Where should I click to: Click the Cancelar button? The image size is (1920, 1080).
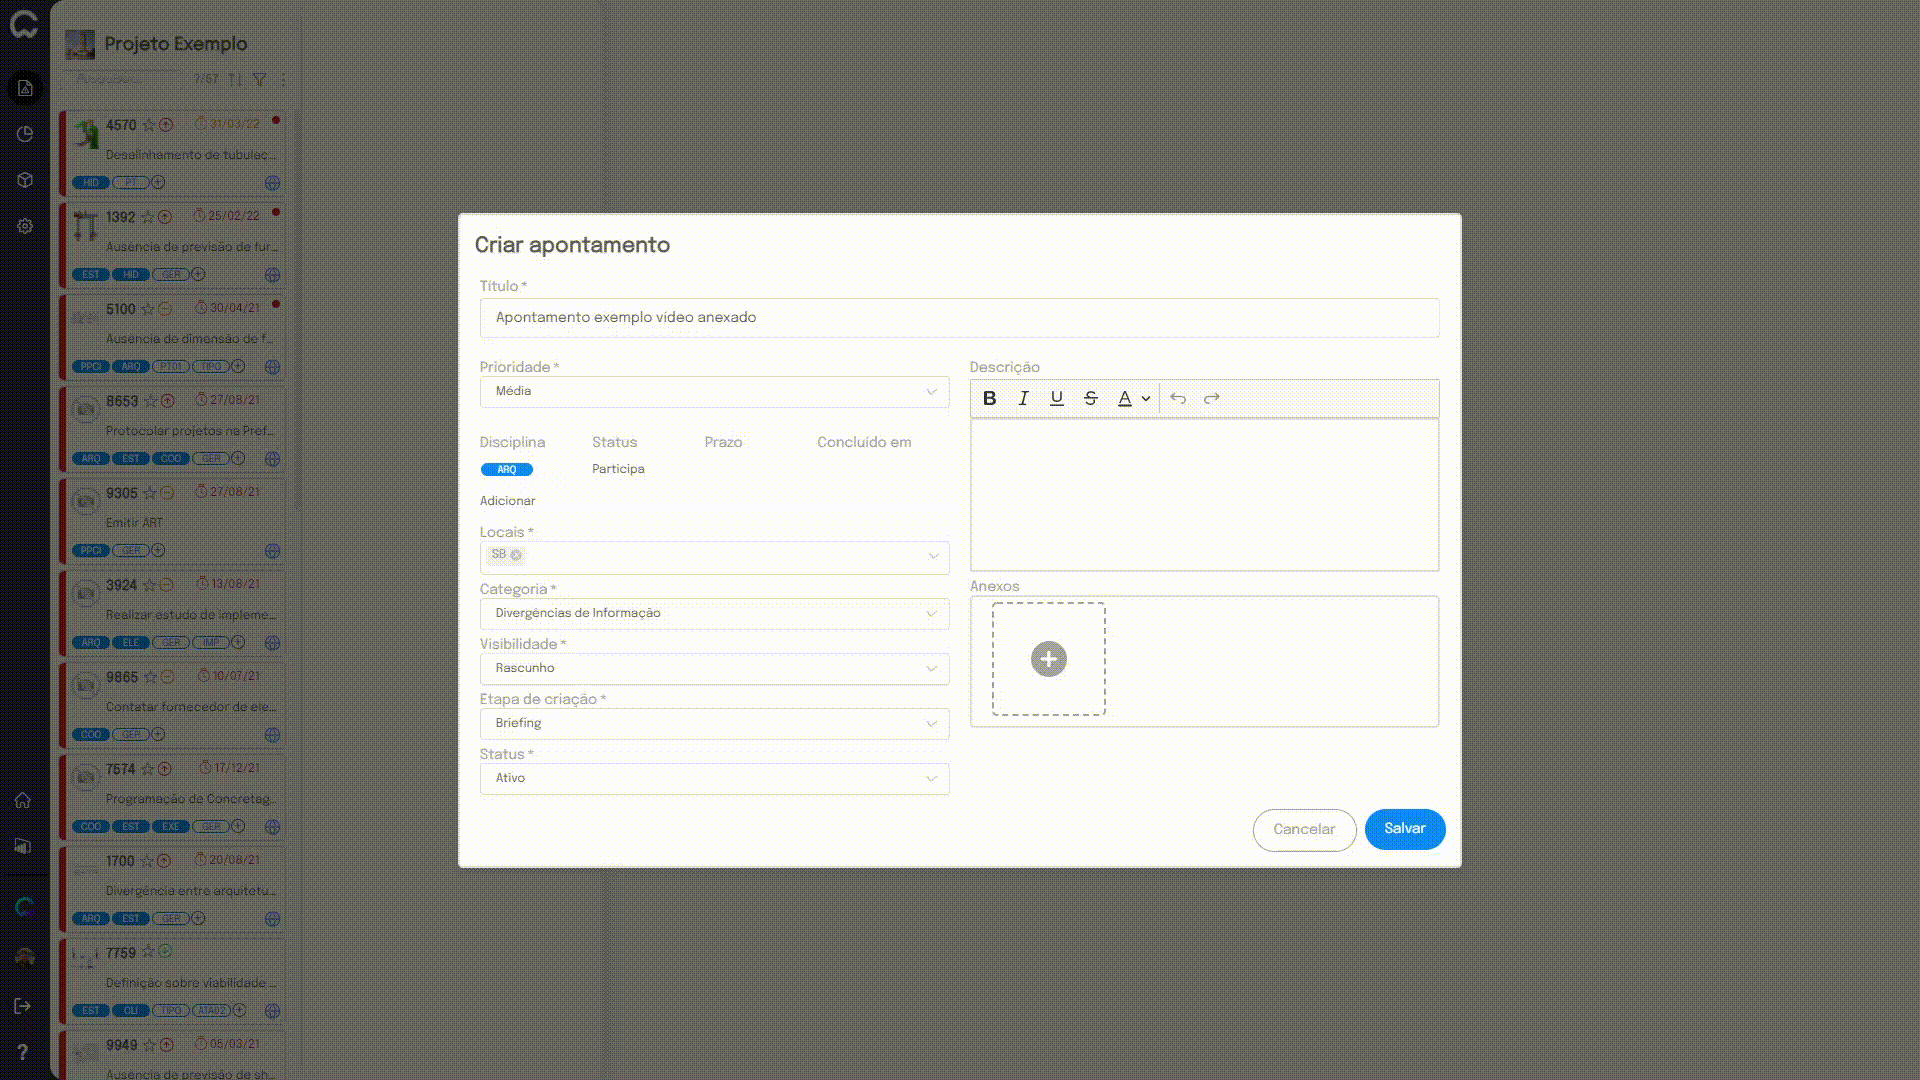tap(1303, 829)
